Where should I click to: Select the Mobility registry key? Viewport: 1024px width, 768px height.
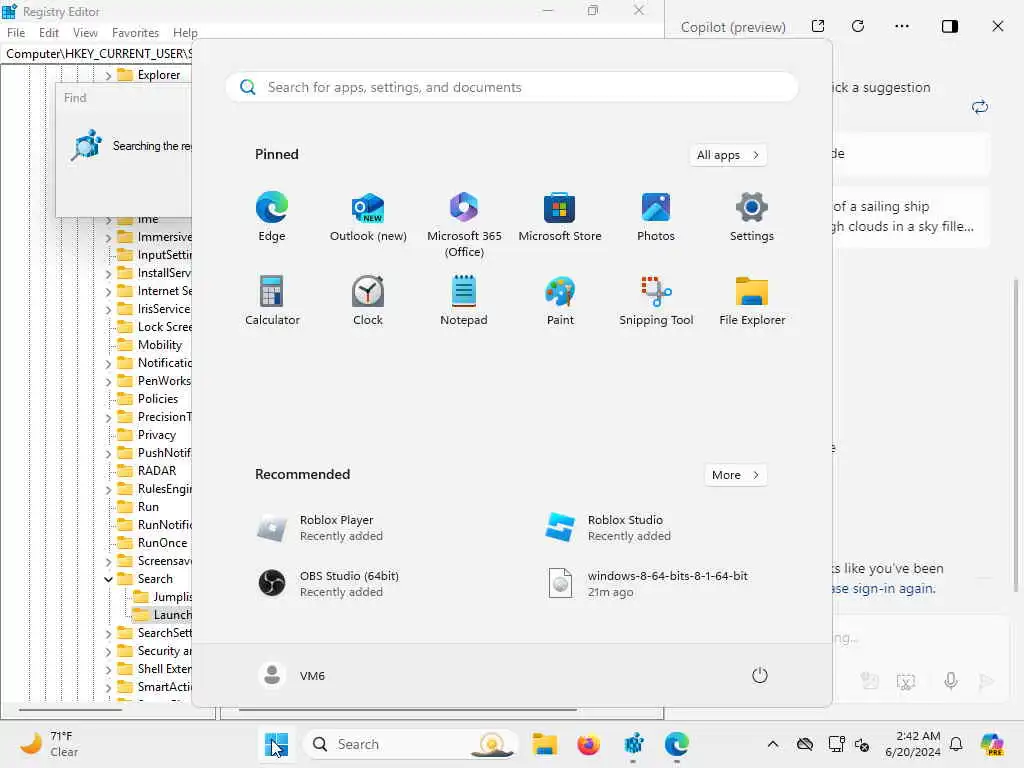click(x=159, y=345)
